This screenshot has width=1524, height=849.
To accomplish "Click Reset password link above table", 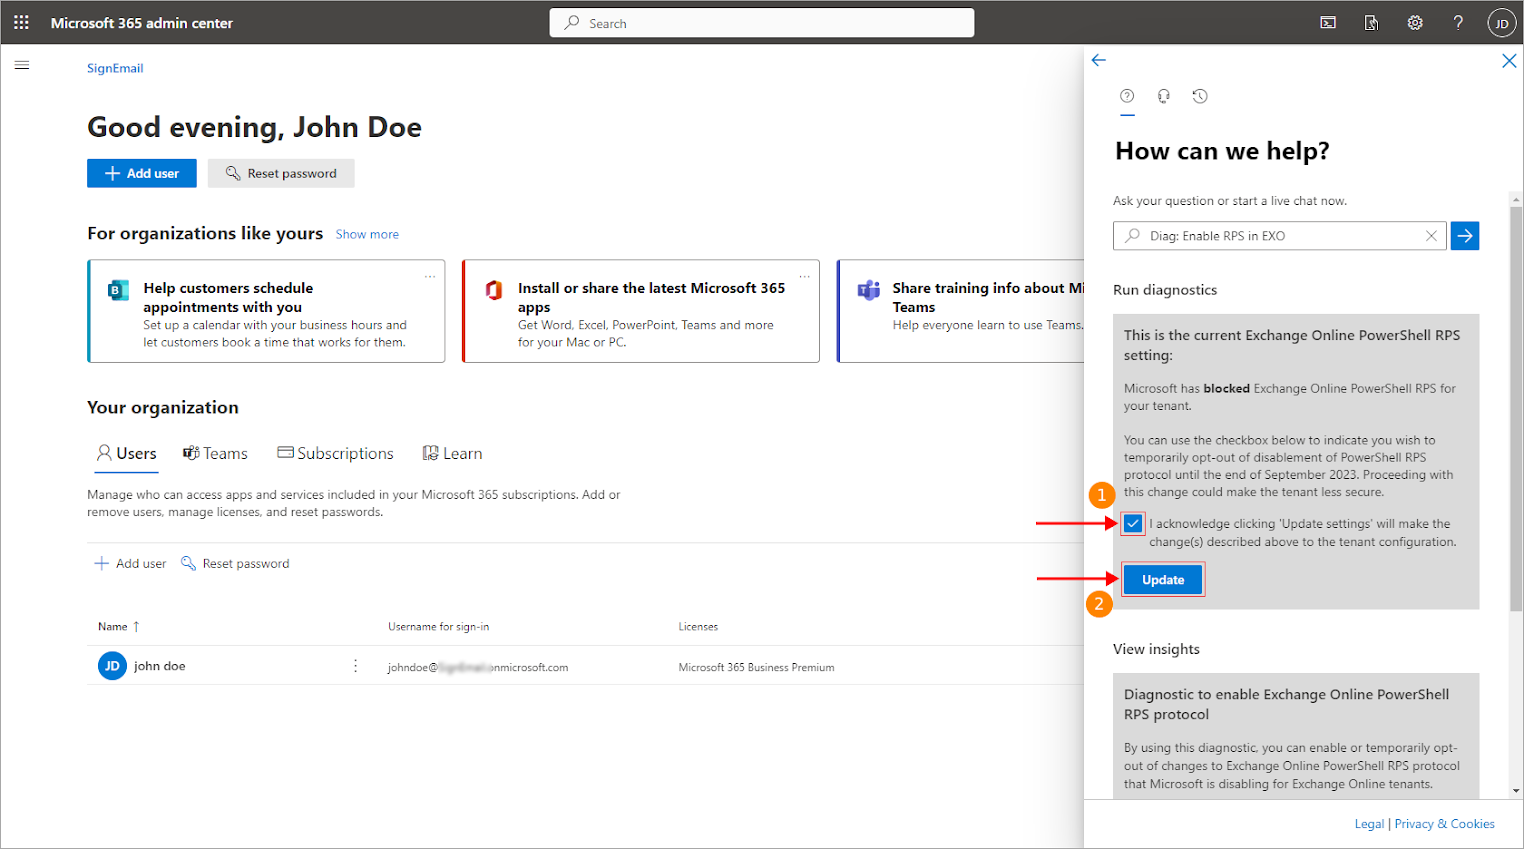I will [x=235, y=563].
